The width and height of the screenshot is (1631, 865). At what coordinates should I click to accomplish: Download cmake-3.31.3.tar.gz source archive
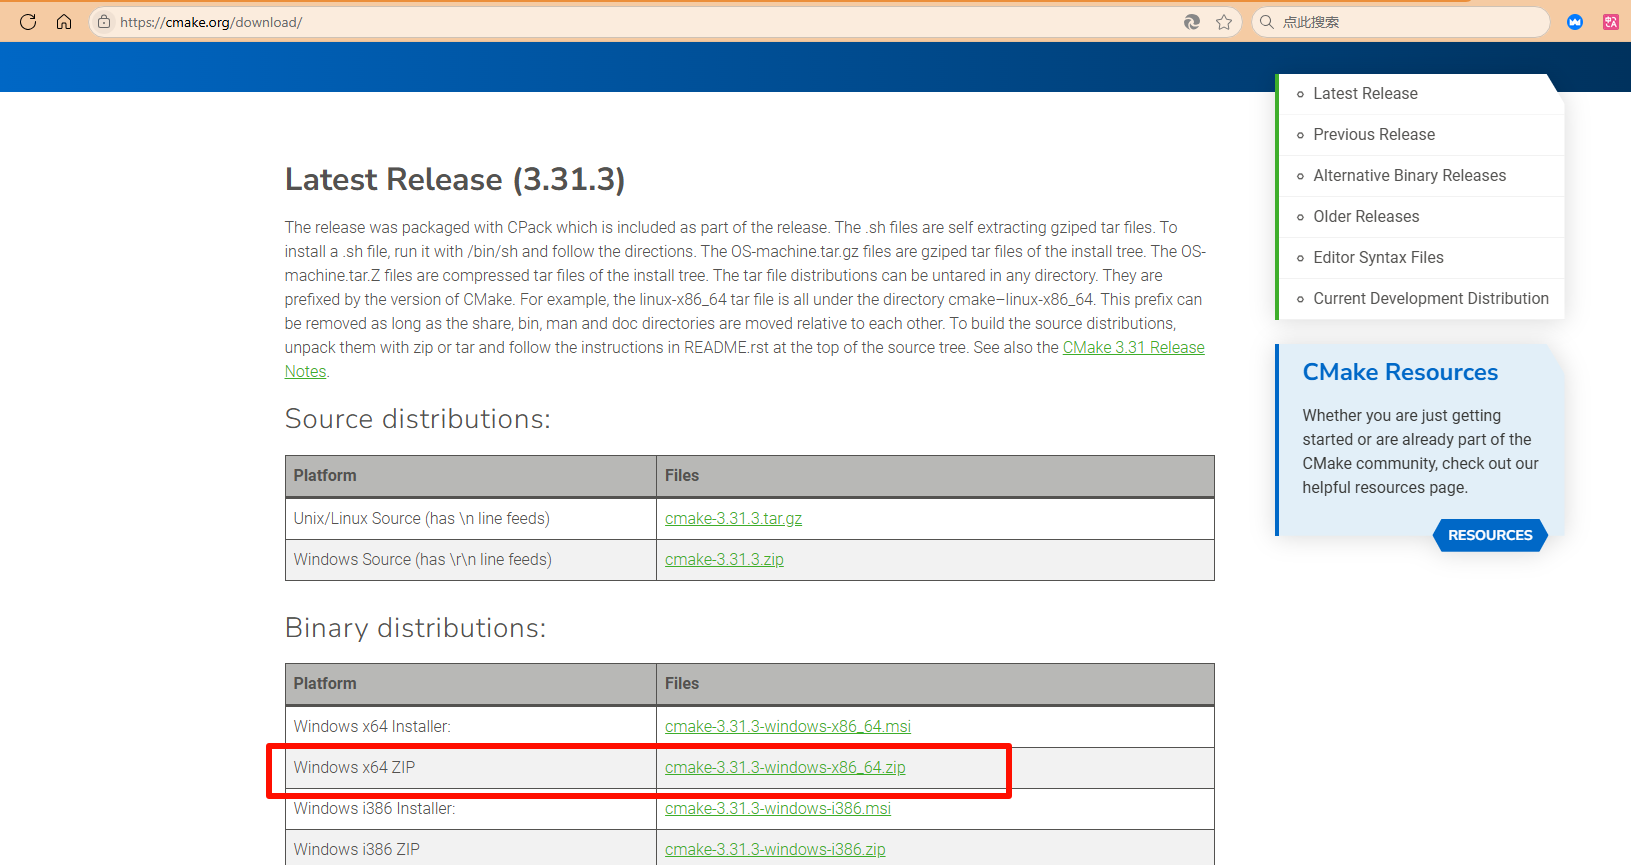(733, 519)
